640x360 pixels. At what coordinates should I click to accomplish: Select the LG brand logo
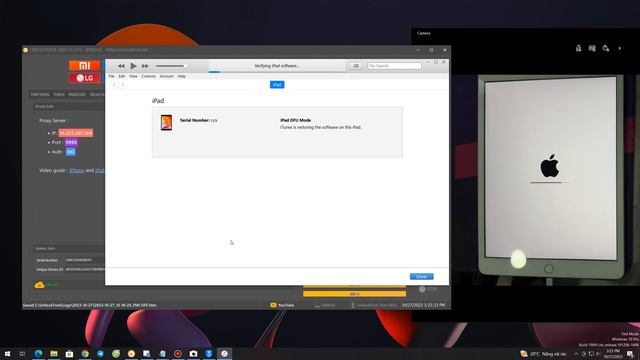[84, 78]
